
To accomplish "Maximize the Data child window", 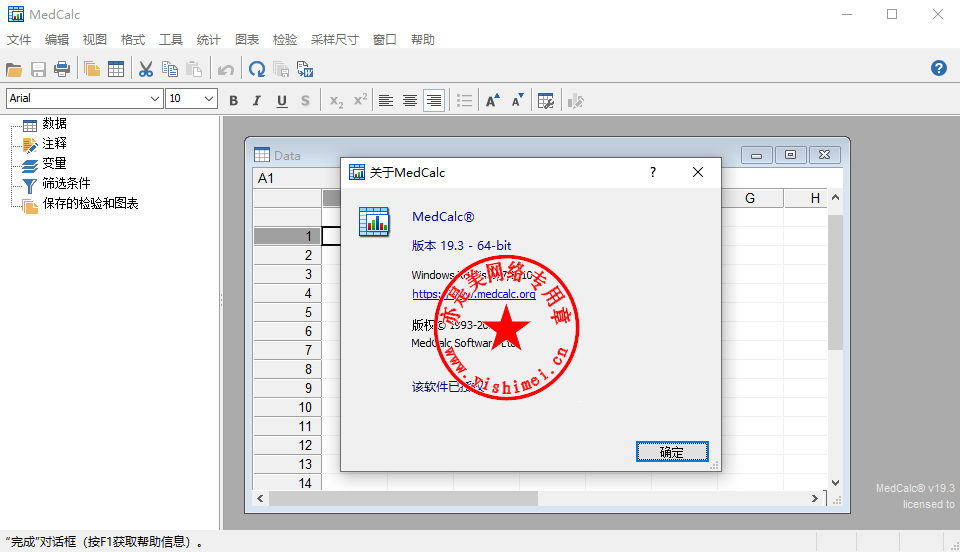I will point(790,155).
